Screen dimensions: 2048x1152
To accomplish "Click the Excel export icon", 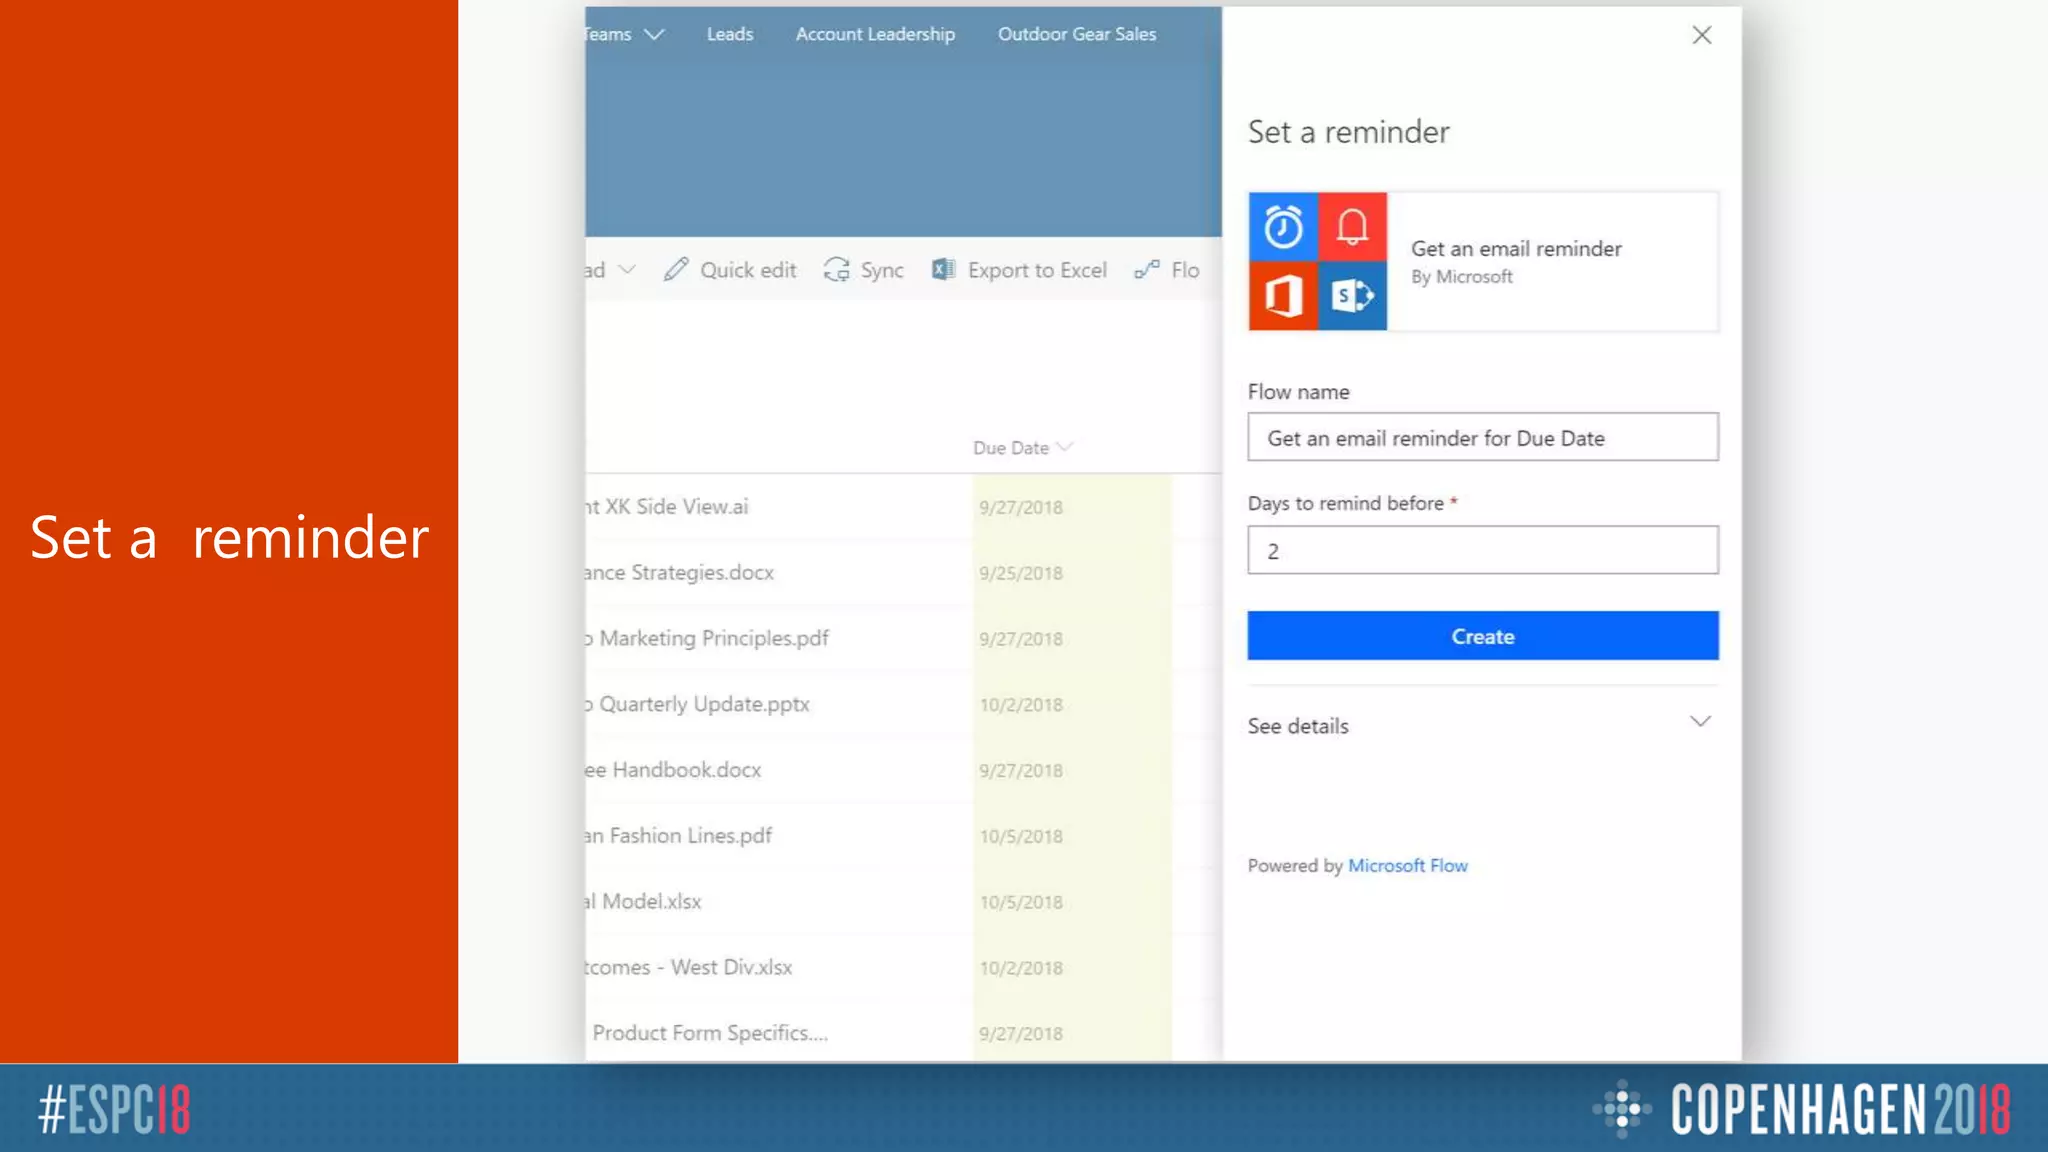I will 943,270.
